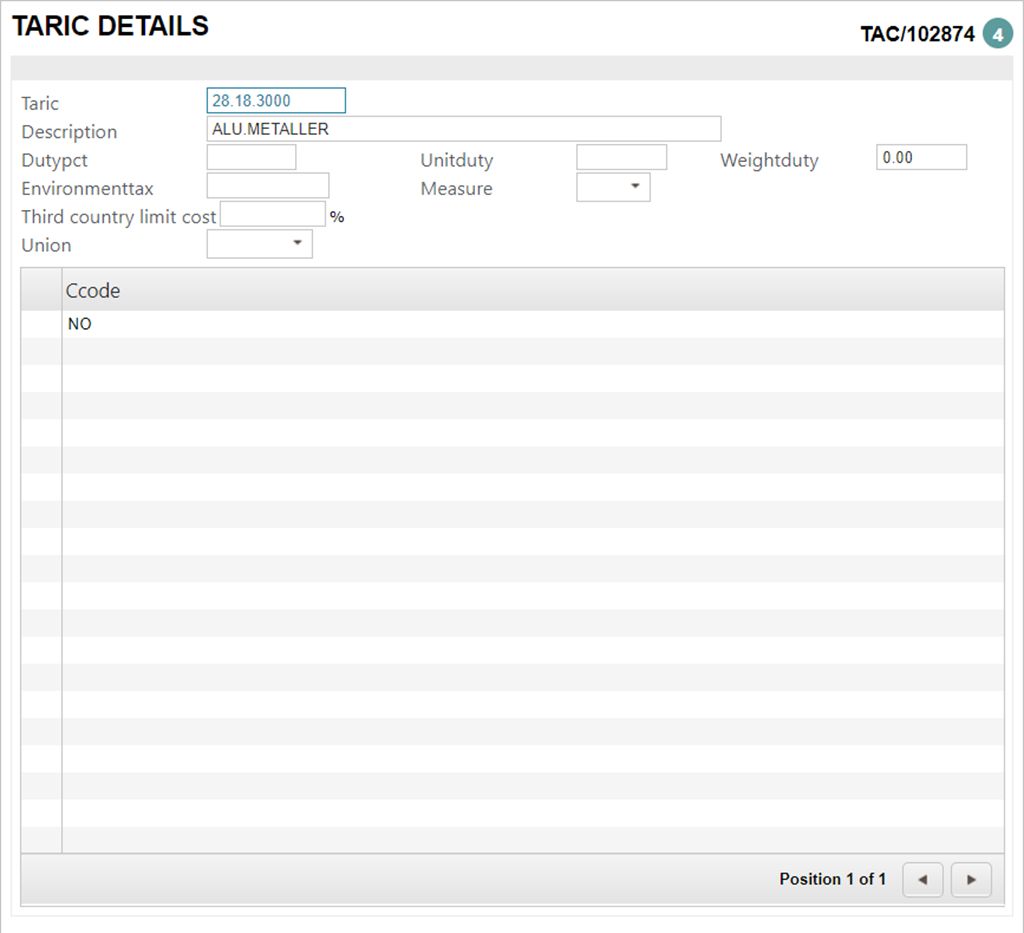The image size is (1024, 933).
Task: Expand the Union dropdown
Action: [260, 244]
